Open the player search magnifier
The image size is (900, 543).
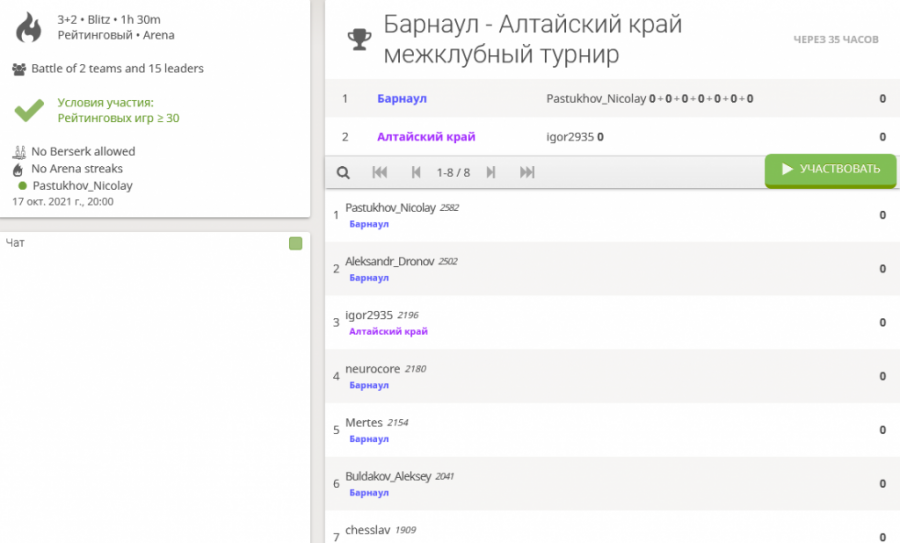pyautogui.click(x=343, y=172)
